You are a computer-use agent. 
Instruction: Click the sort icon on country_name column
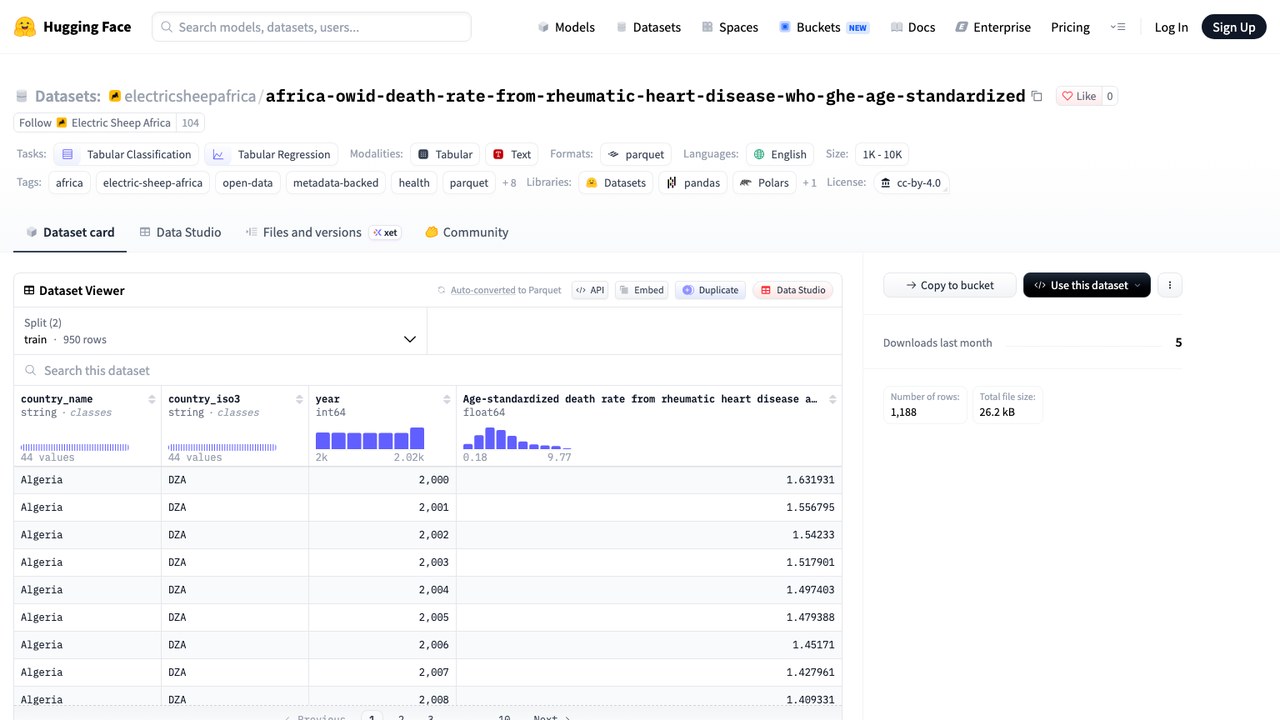pyautogui.click(x=152, y=399)
